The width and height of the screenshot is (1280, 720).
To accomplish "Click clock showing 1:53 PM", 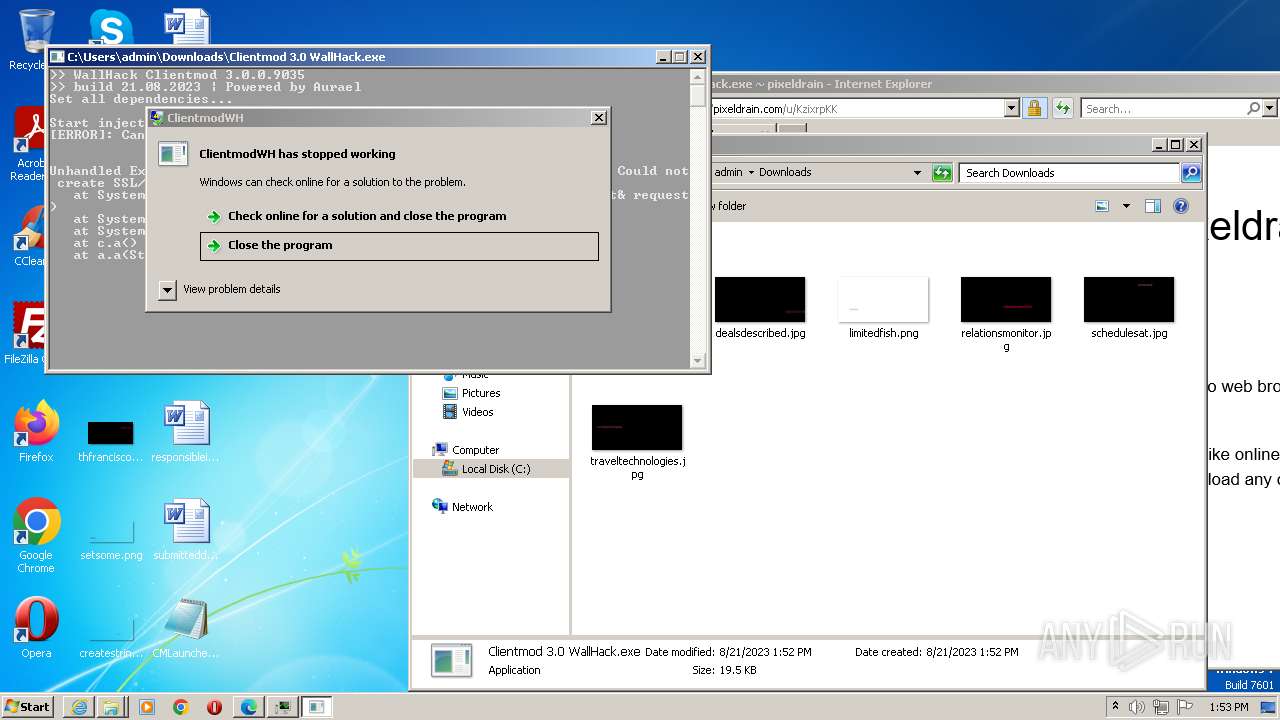I will 1228,707.
